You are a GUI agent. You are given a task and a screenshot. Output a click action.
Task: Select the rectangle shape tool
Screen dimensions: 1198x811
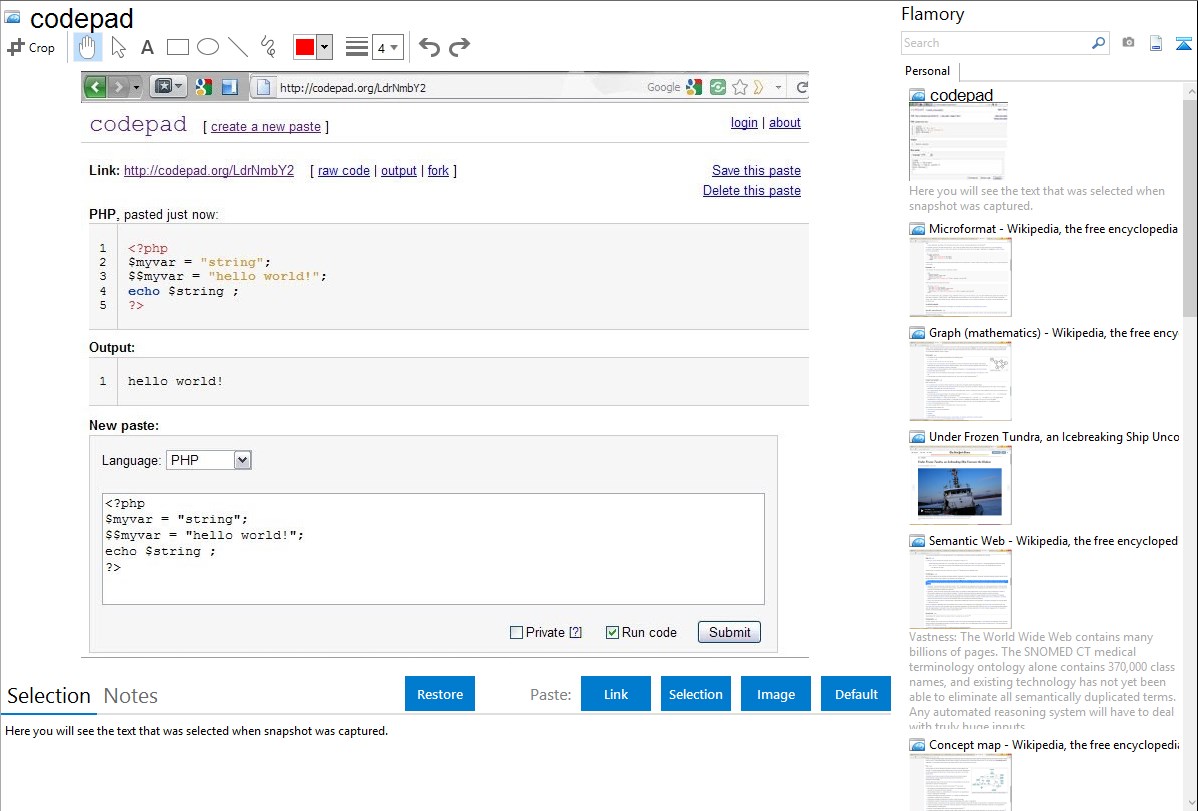coord(177,47)
